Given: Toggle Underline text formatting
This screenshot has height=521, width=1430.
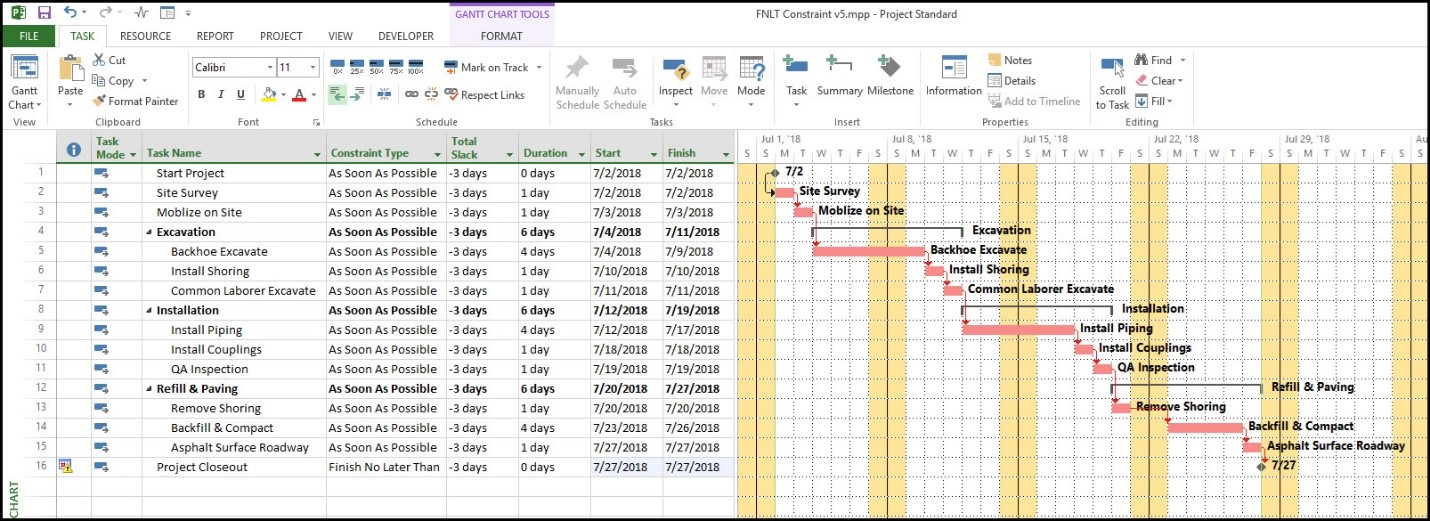Looking at the screenshot, I should 241,95.
